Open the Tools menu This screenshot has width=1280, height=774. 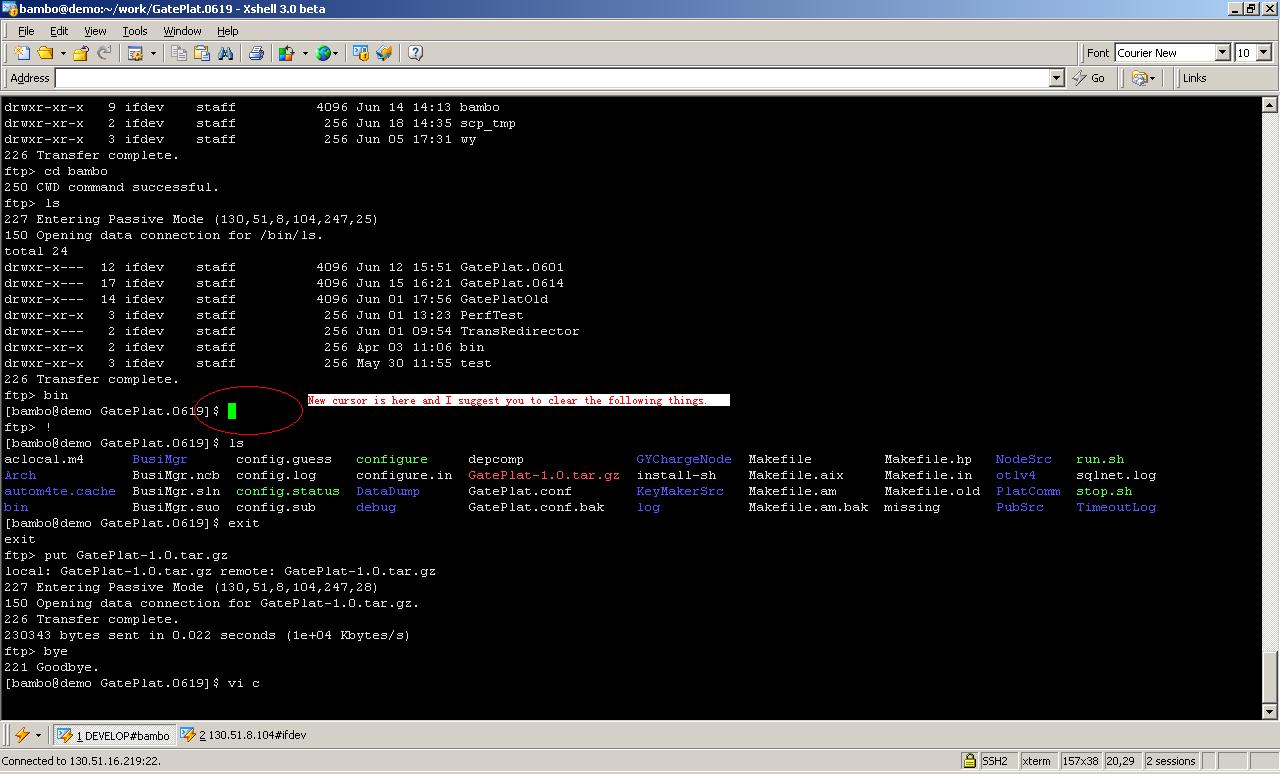(134, 31)
